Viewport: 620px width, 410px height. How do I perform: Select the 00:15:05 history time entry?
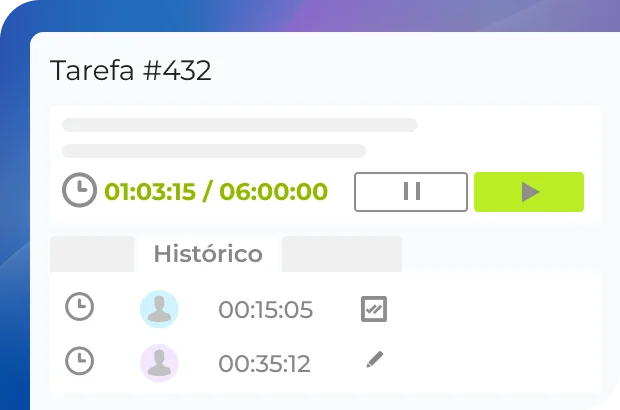[265, 310]
